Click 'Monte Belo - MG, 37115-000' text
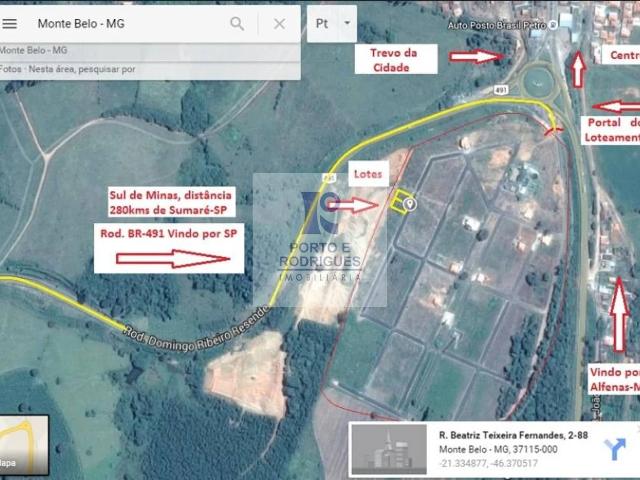This screenshot has height=480, width=640. (x=498, y=449)
